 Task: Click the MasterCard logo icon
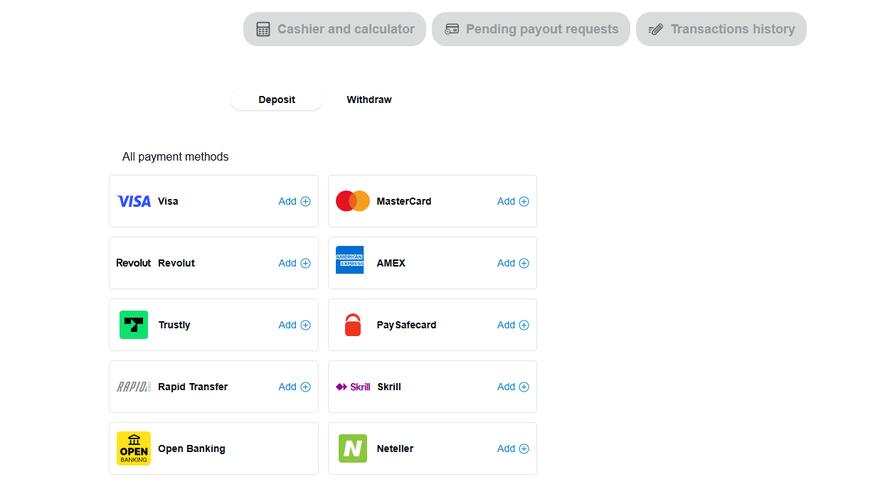click(x=352, y=201)
